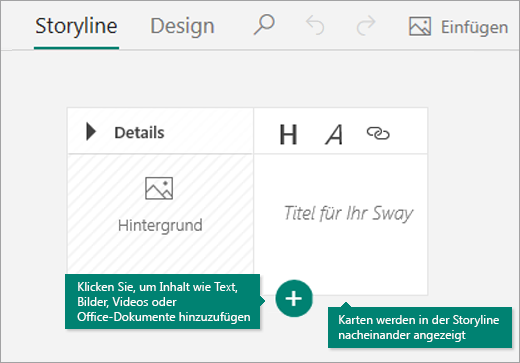Screen dimensions: 520x363
Task: Add a hyperlink using the chain icon
Action: (x=378, y=133)
